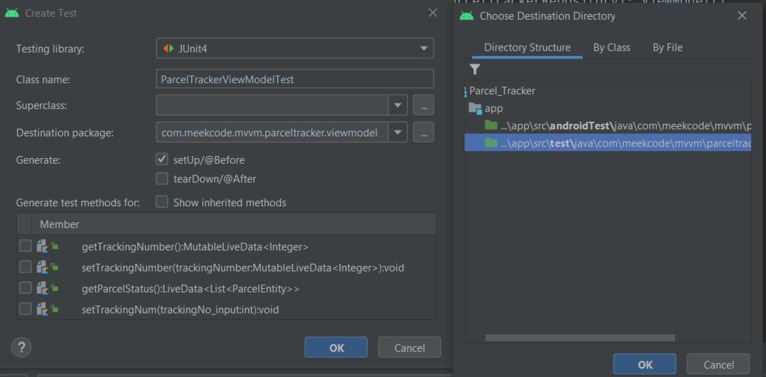Select the app module node

pyautogui.click(x=493, y=108)
